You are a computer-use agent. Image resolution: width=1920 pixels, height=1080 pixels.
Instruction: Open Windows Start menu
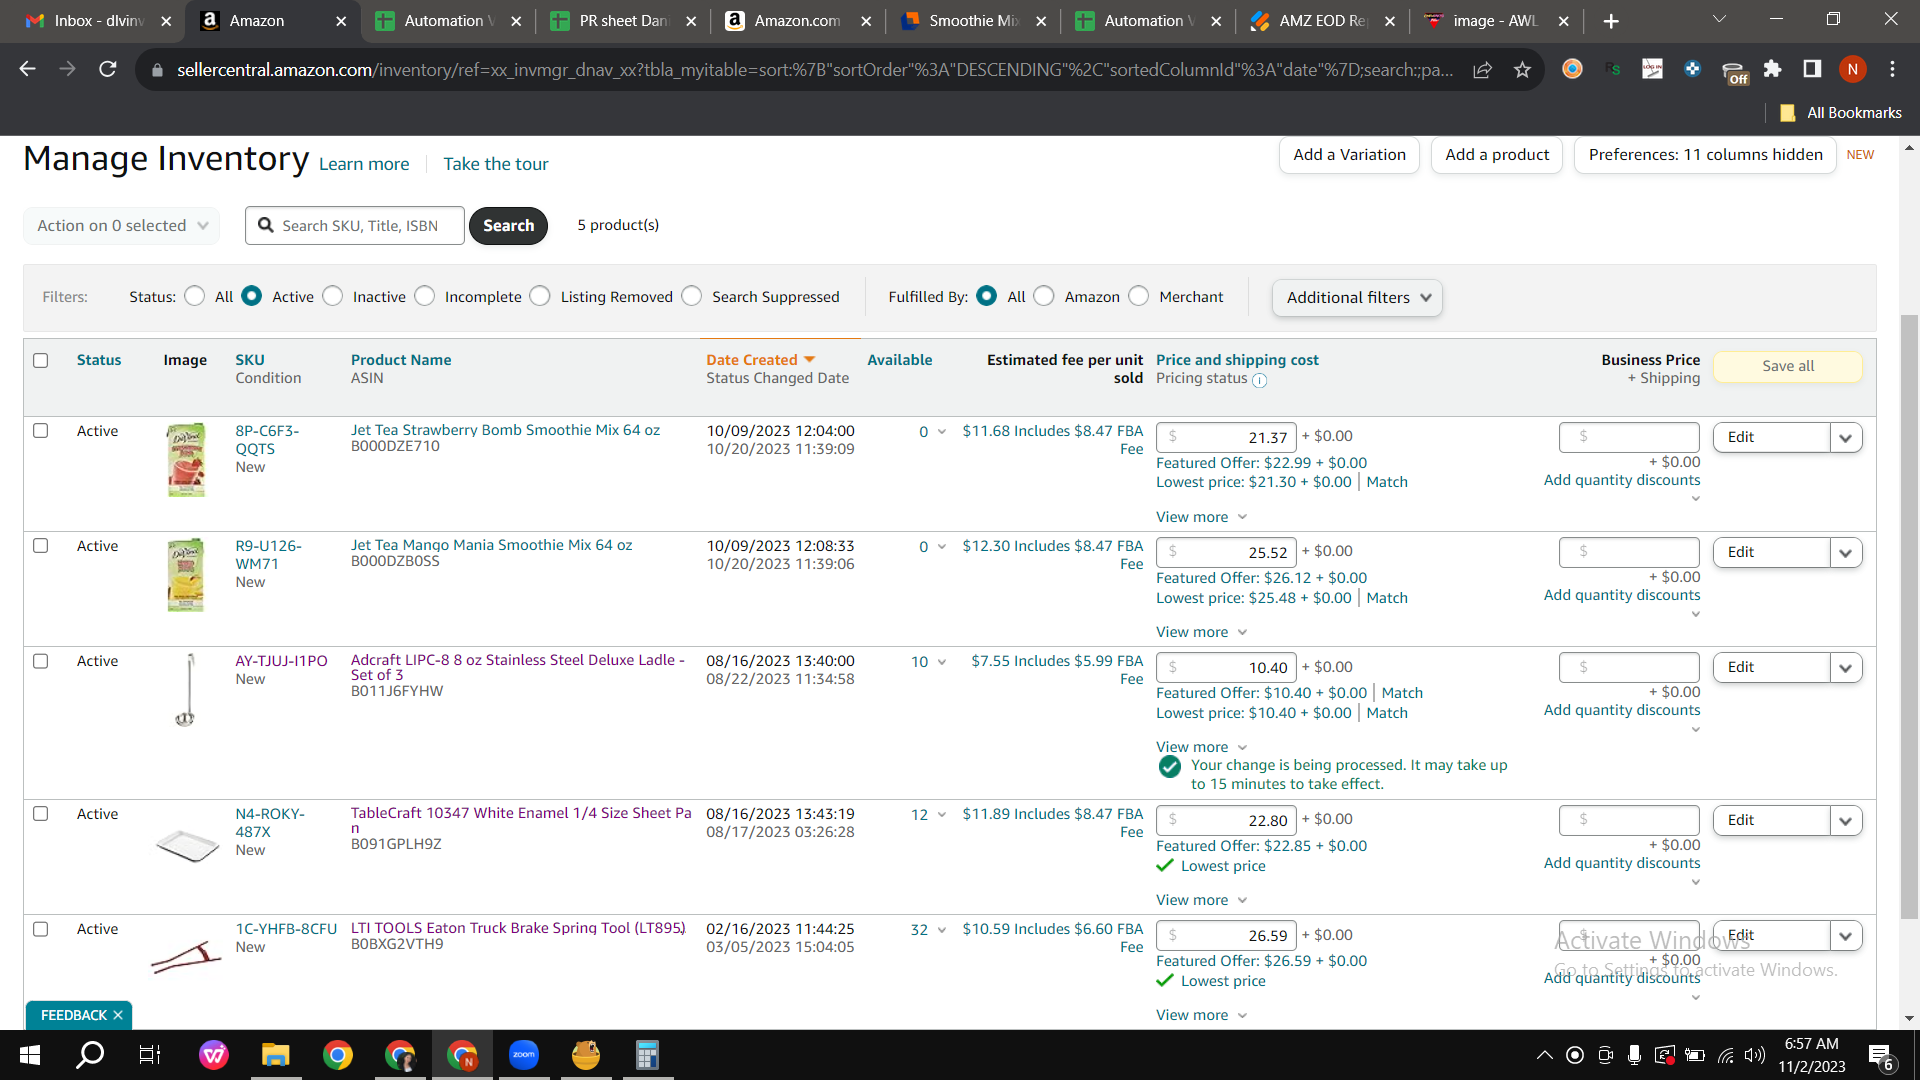[x=30, y=1055]
